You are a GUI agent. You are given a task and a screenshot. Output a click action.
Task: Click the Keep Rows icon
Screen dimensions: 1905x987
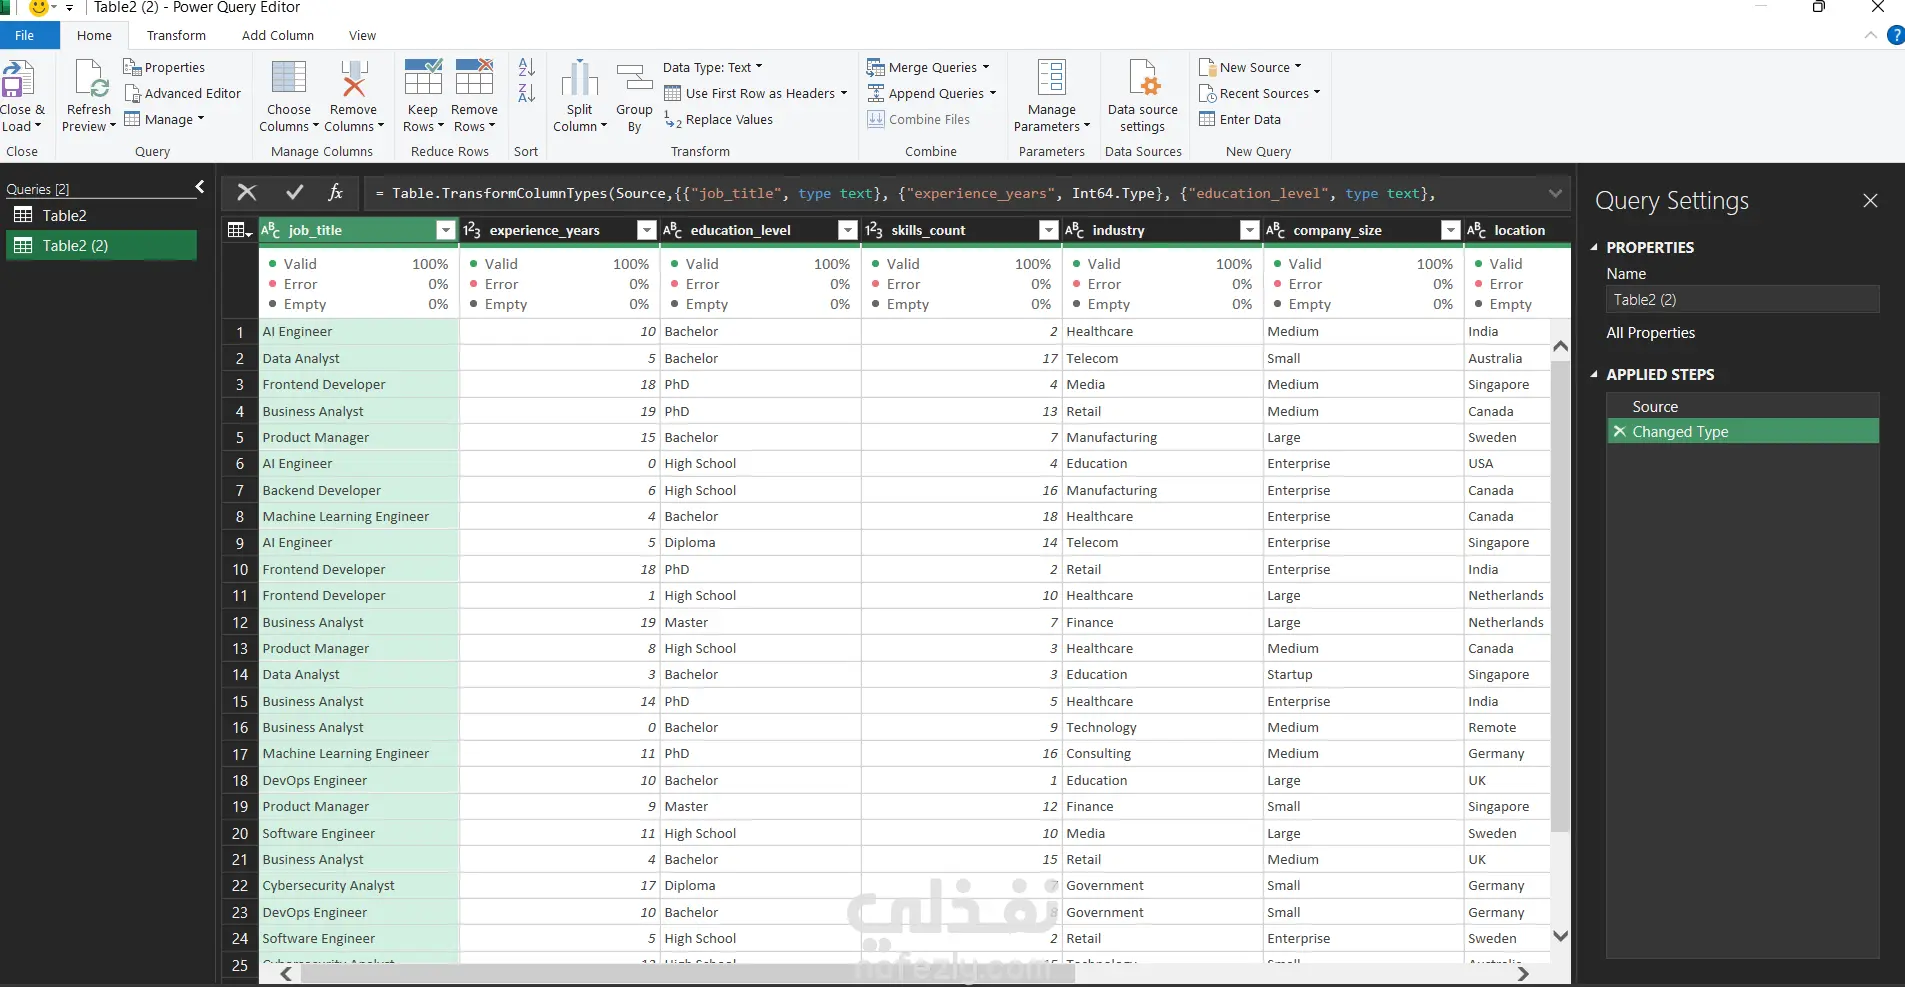[x=423, y=78]
